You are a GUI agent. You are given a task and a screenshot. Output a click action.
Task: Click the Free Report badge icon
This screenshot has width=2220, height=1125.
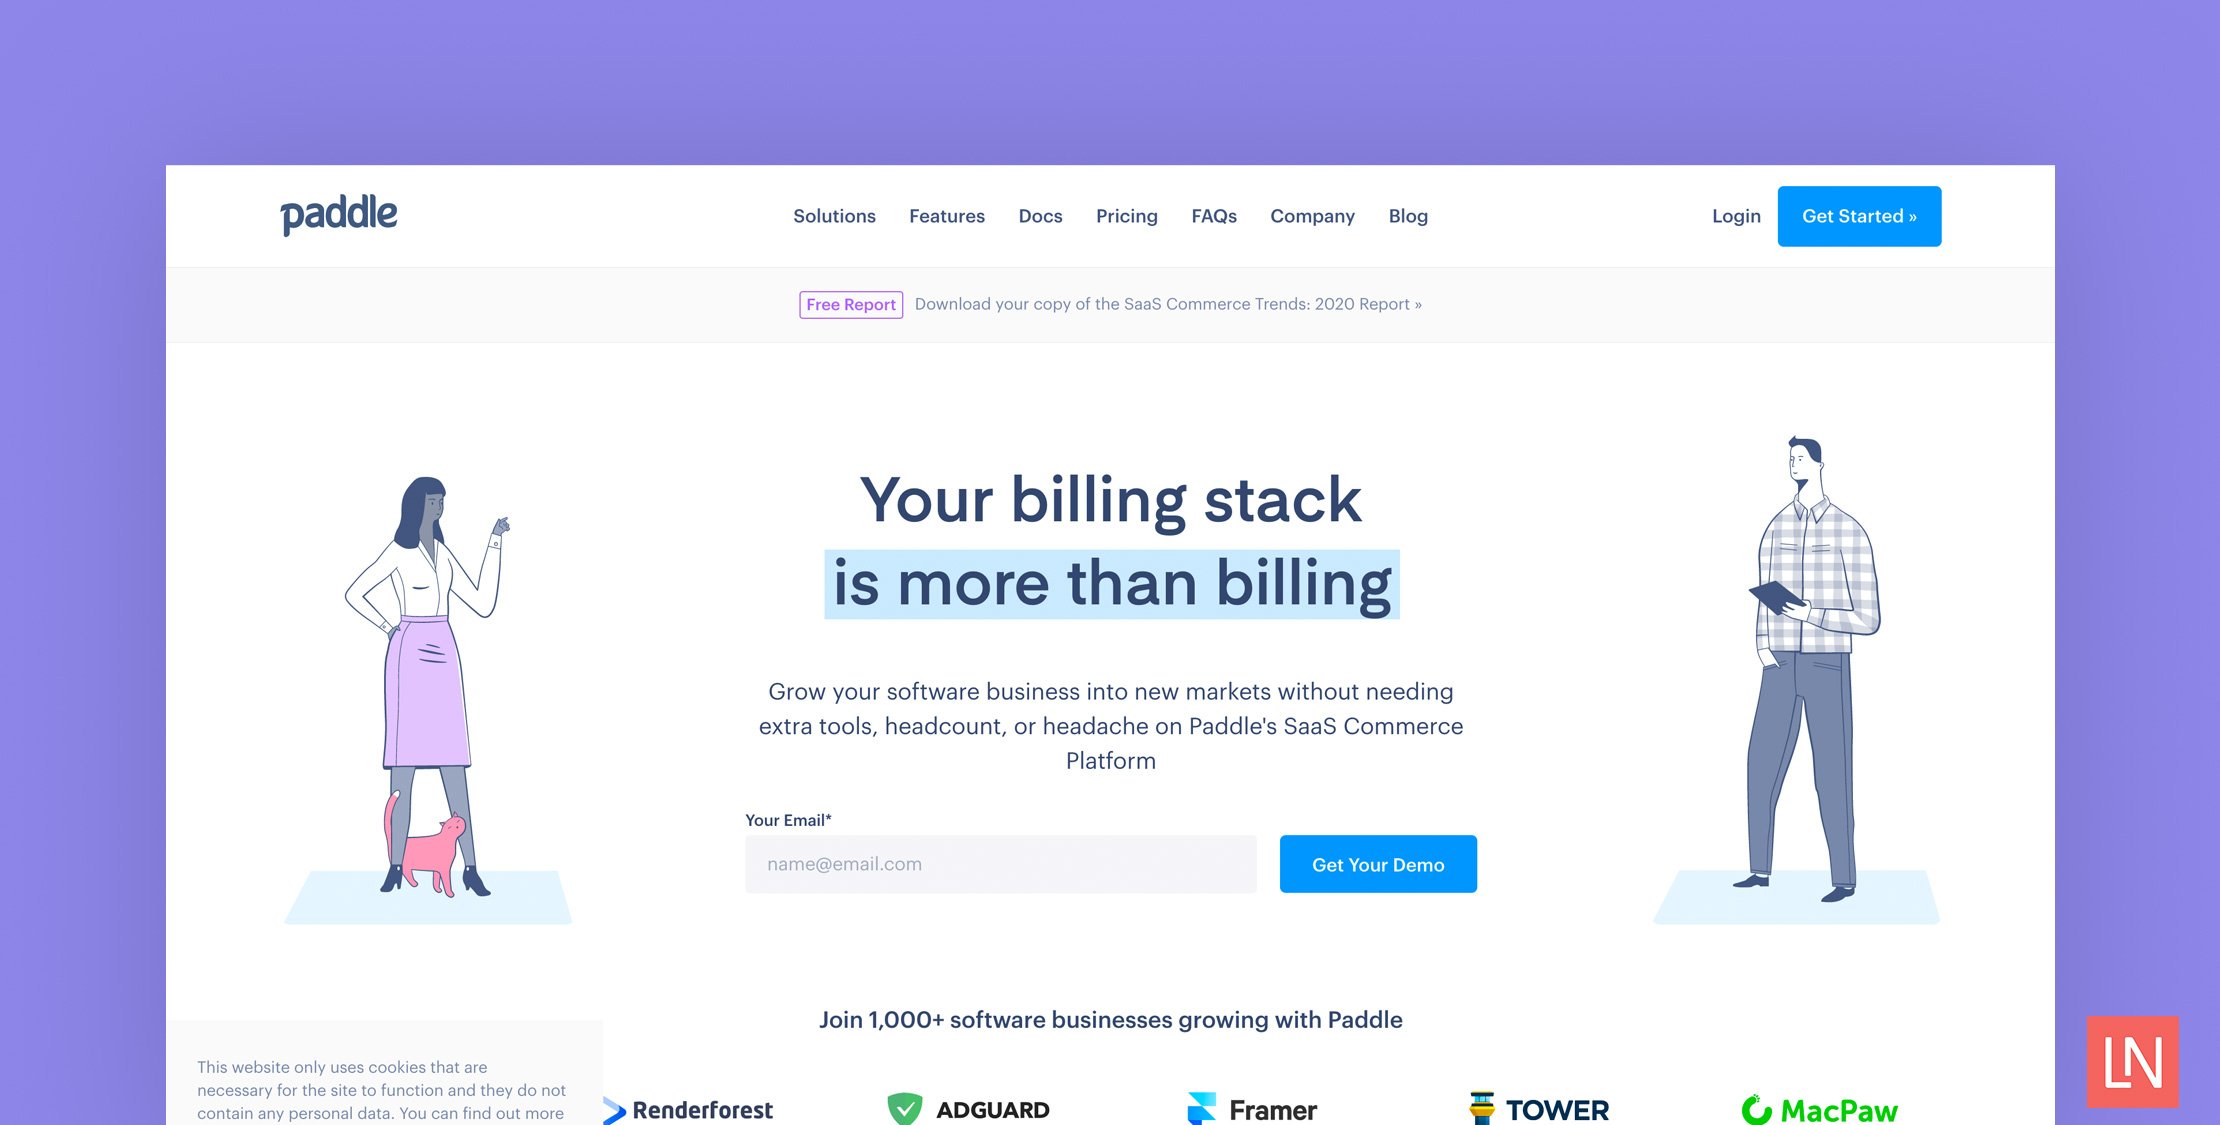[x=848, y=304]
